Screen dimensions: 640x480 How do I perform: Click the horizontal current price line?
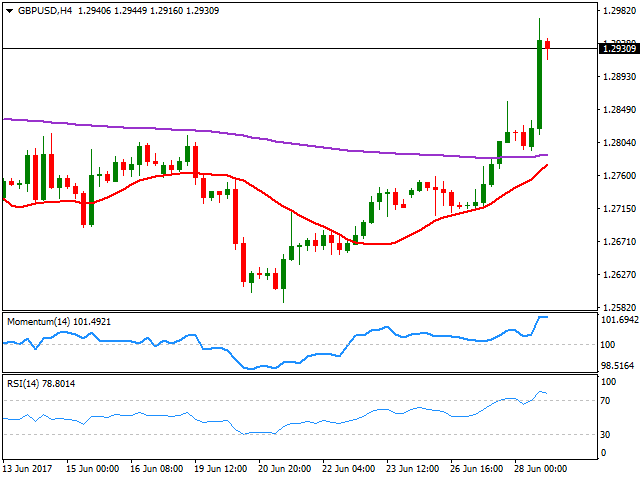tap(300, 49)
